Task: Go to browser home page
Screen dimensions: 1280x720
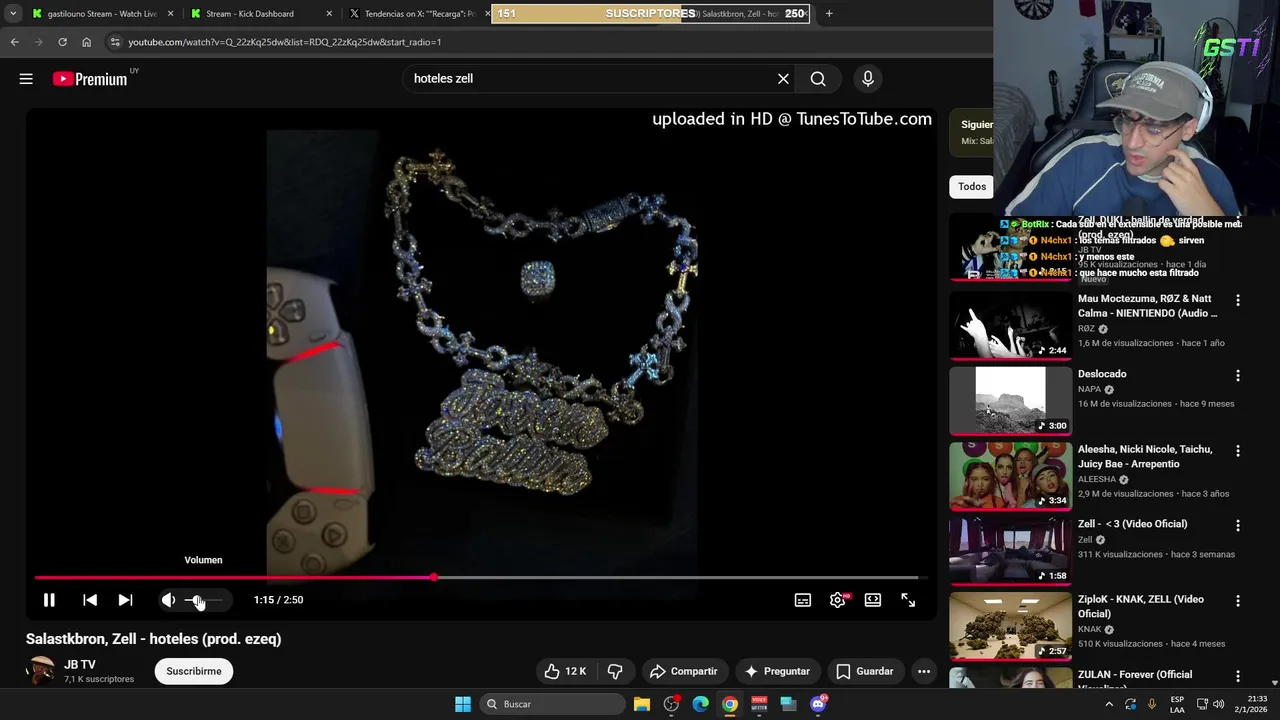Action: pos(86,42)
